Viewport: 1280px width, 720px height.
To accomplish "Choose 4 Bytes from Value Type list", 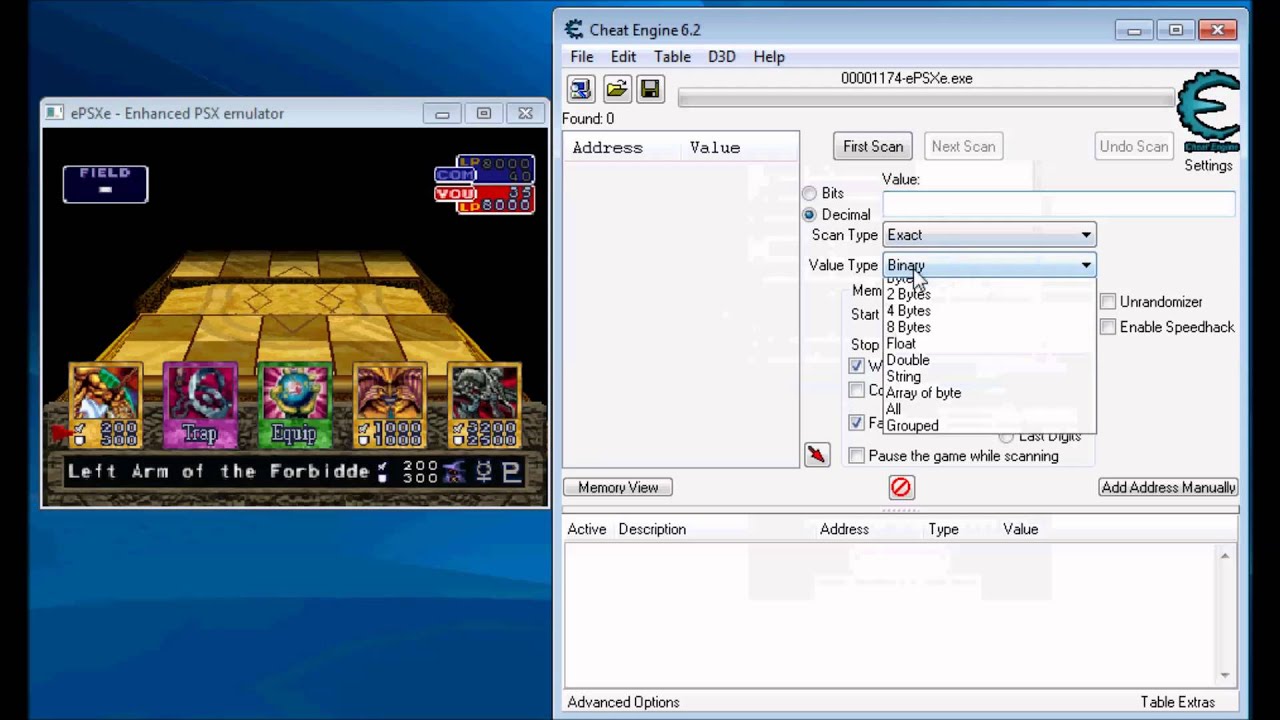I will (x=989, y=311).
